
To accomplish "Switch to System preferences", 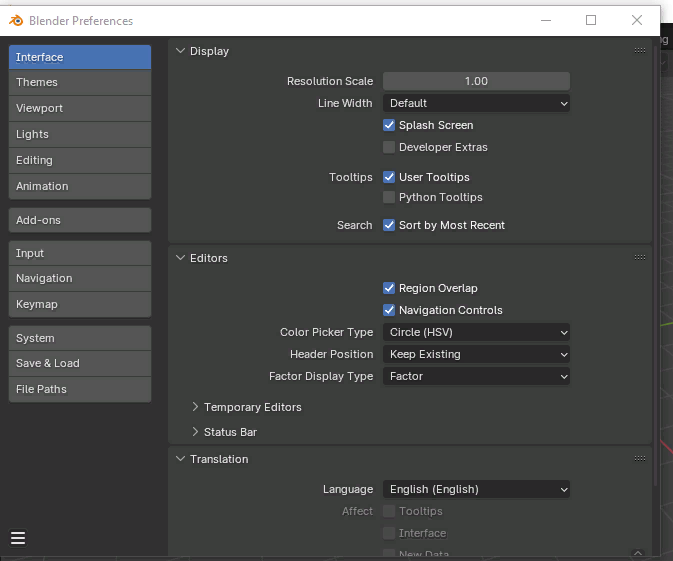I will coord(80,338).
